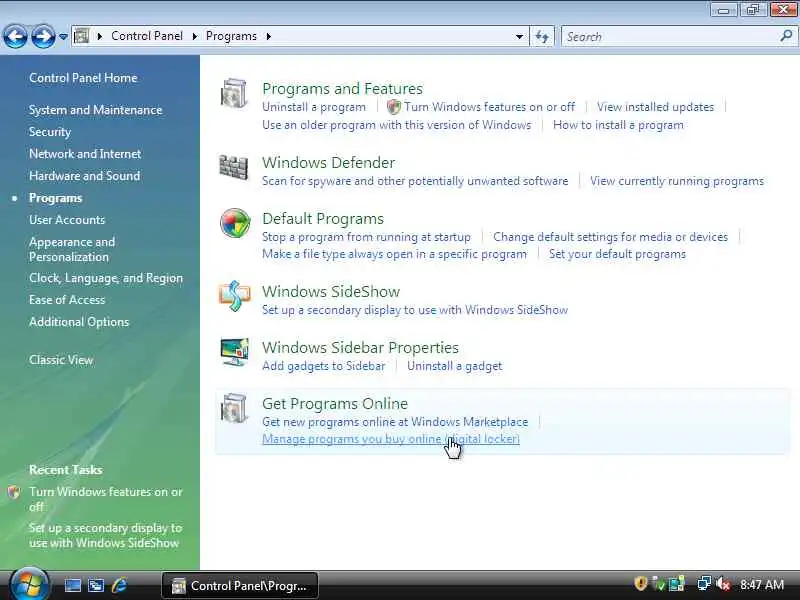Click Switch between windows quick launch icon
Screen dimensions: 800x600
click(x=95, y=586)
